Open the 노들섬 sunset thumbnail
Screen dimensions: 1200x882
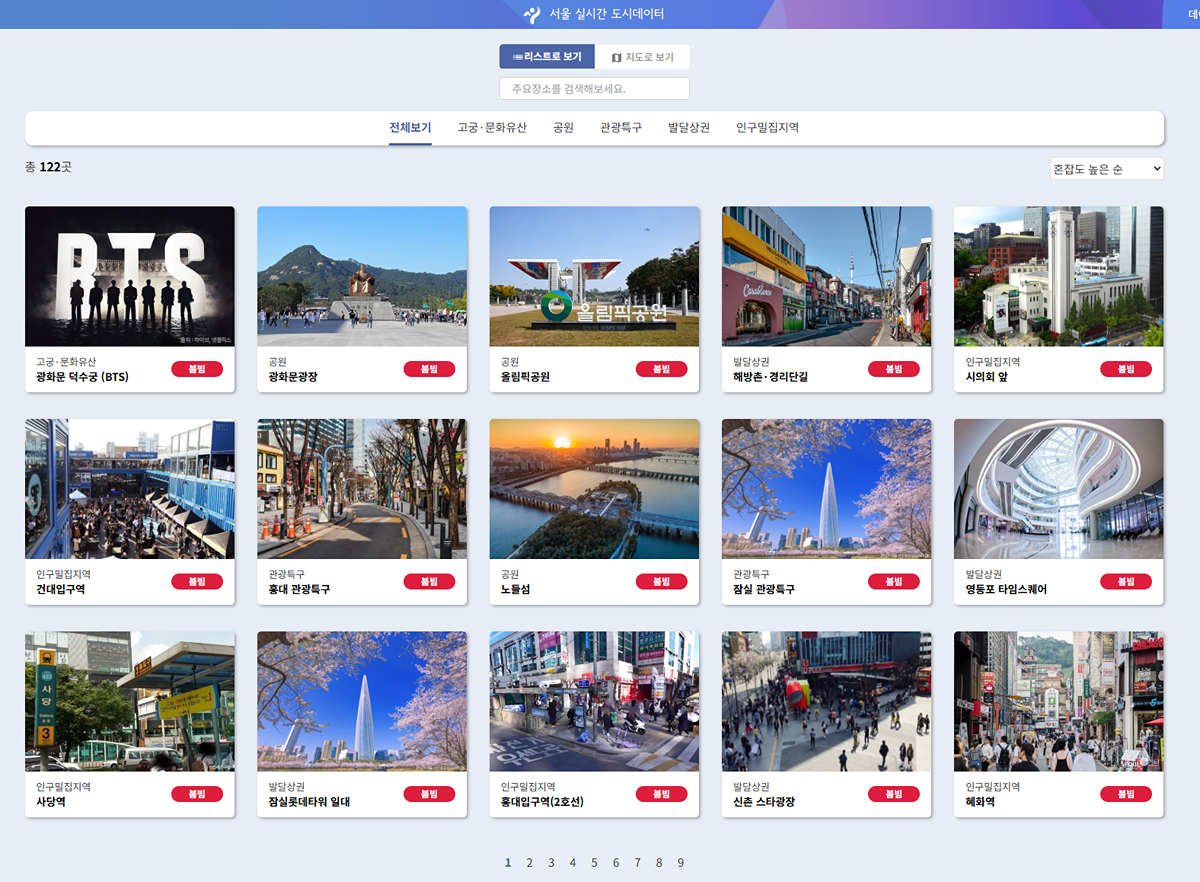[x=594, y=488]
